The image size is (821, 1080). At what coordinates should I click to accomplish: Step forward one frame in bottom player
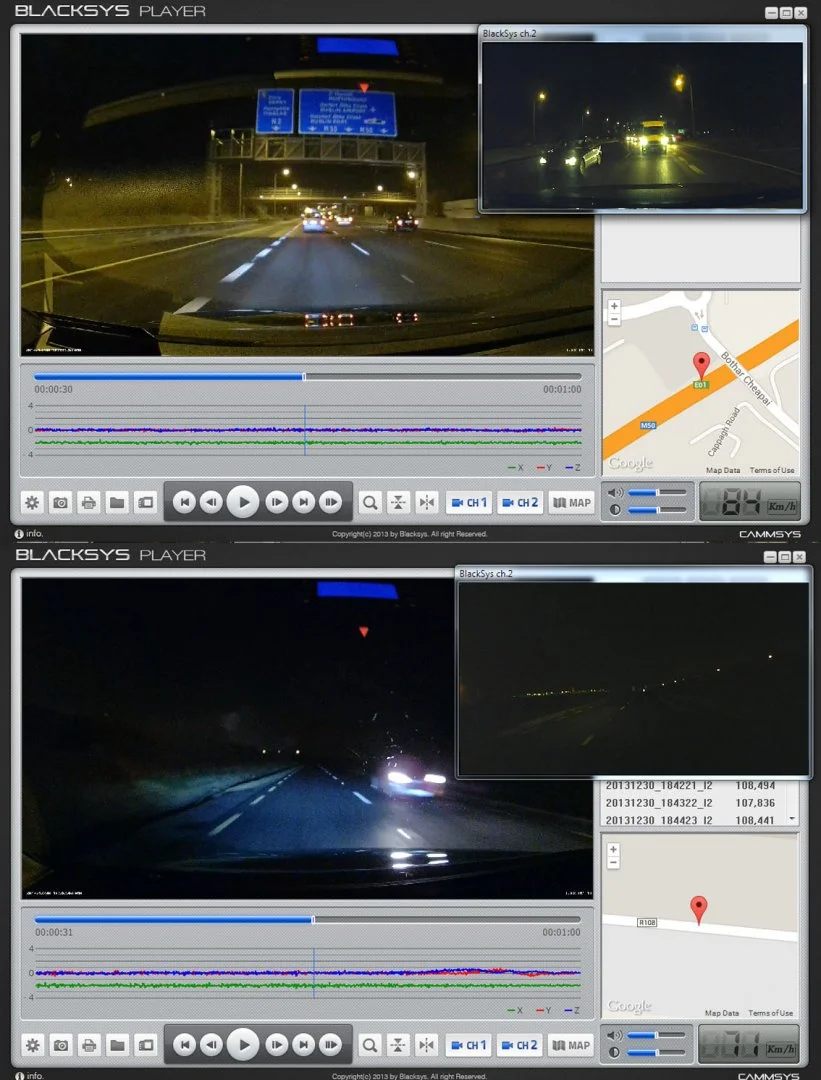point(276,1045)
